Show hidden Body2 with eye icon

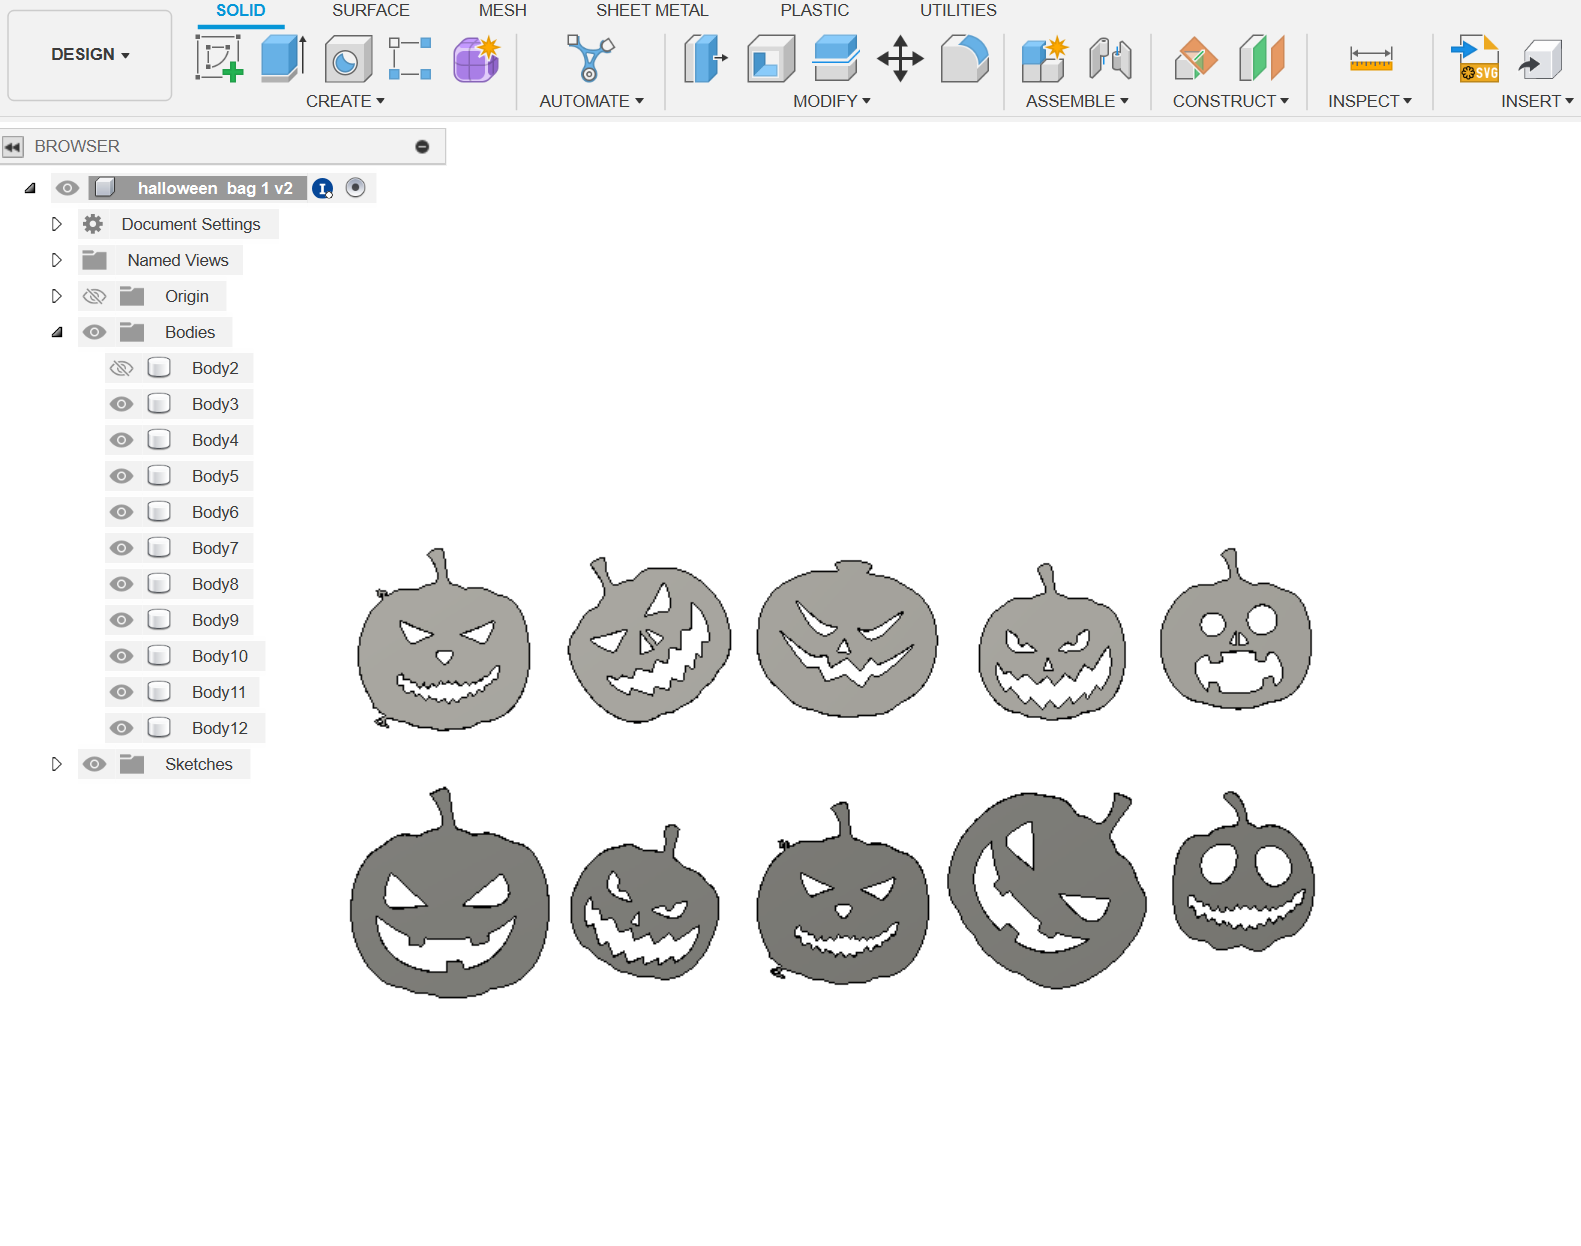[x=121, y=368]
